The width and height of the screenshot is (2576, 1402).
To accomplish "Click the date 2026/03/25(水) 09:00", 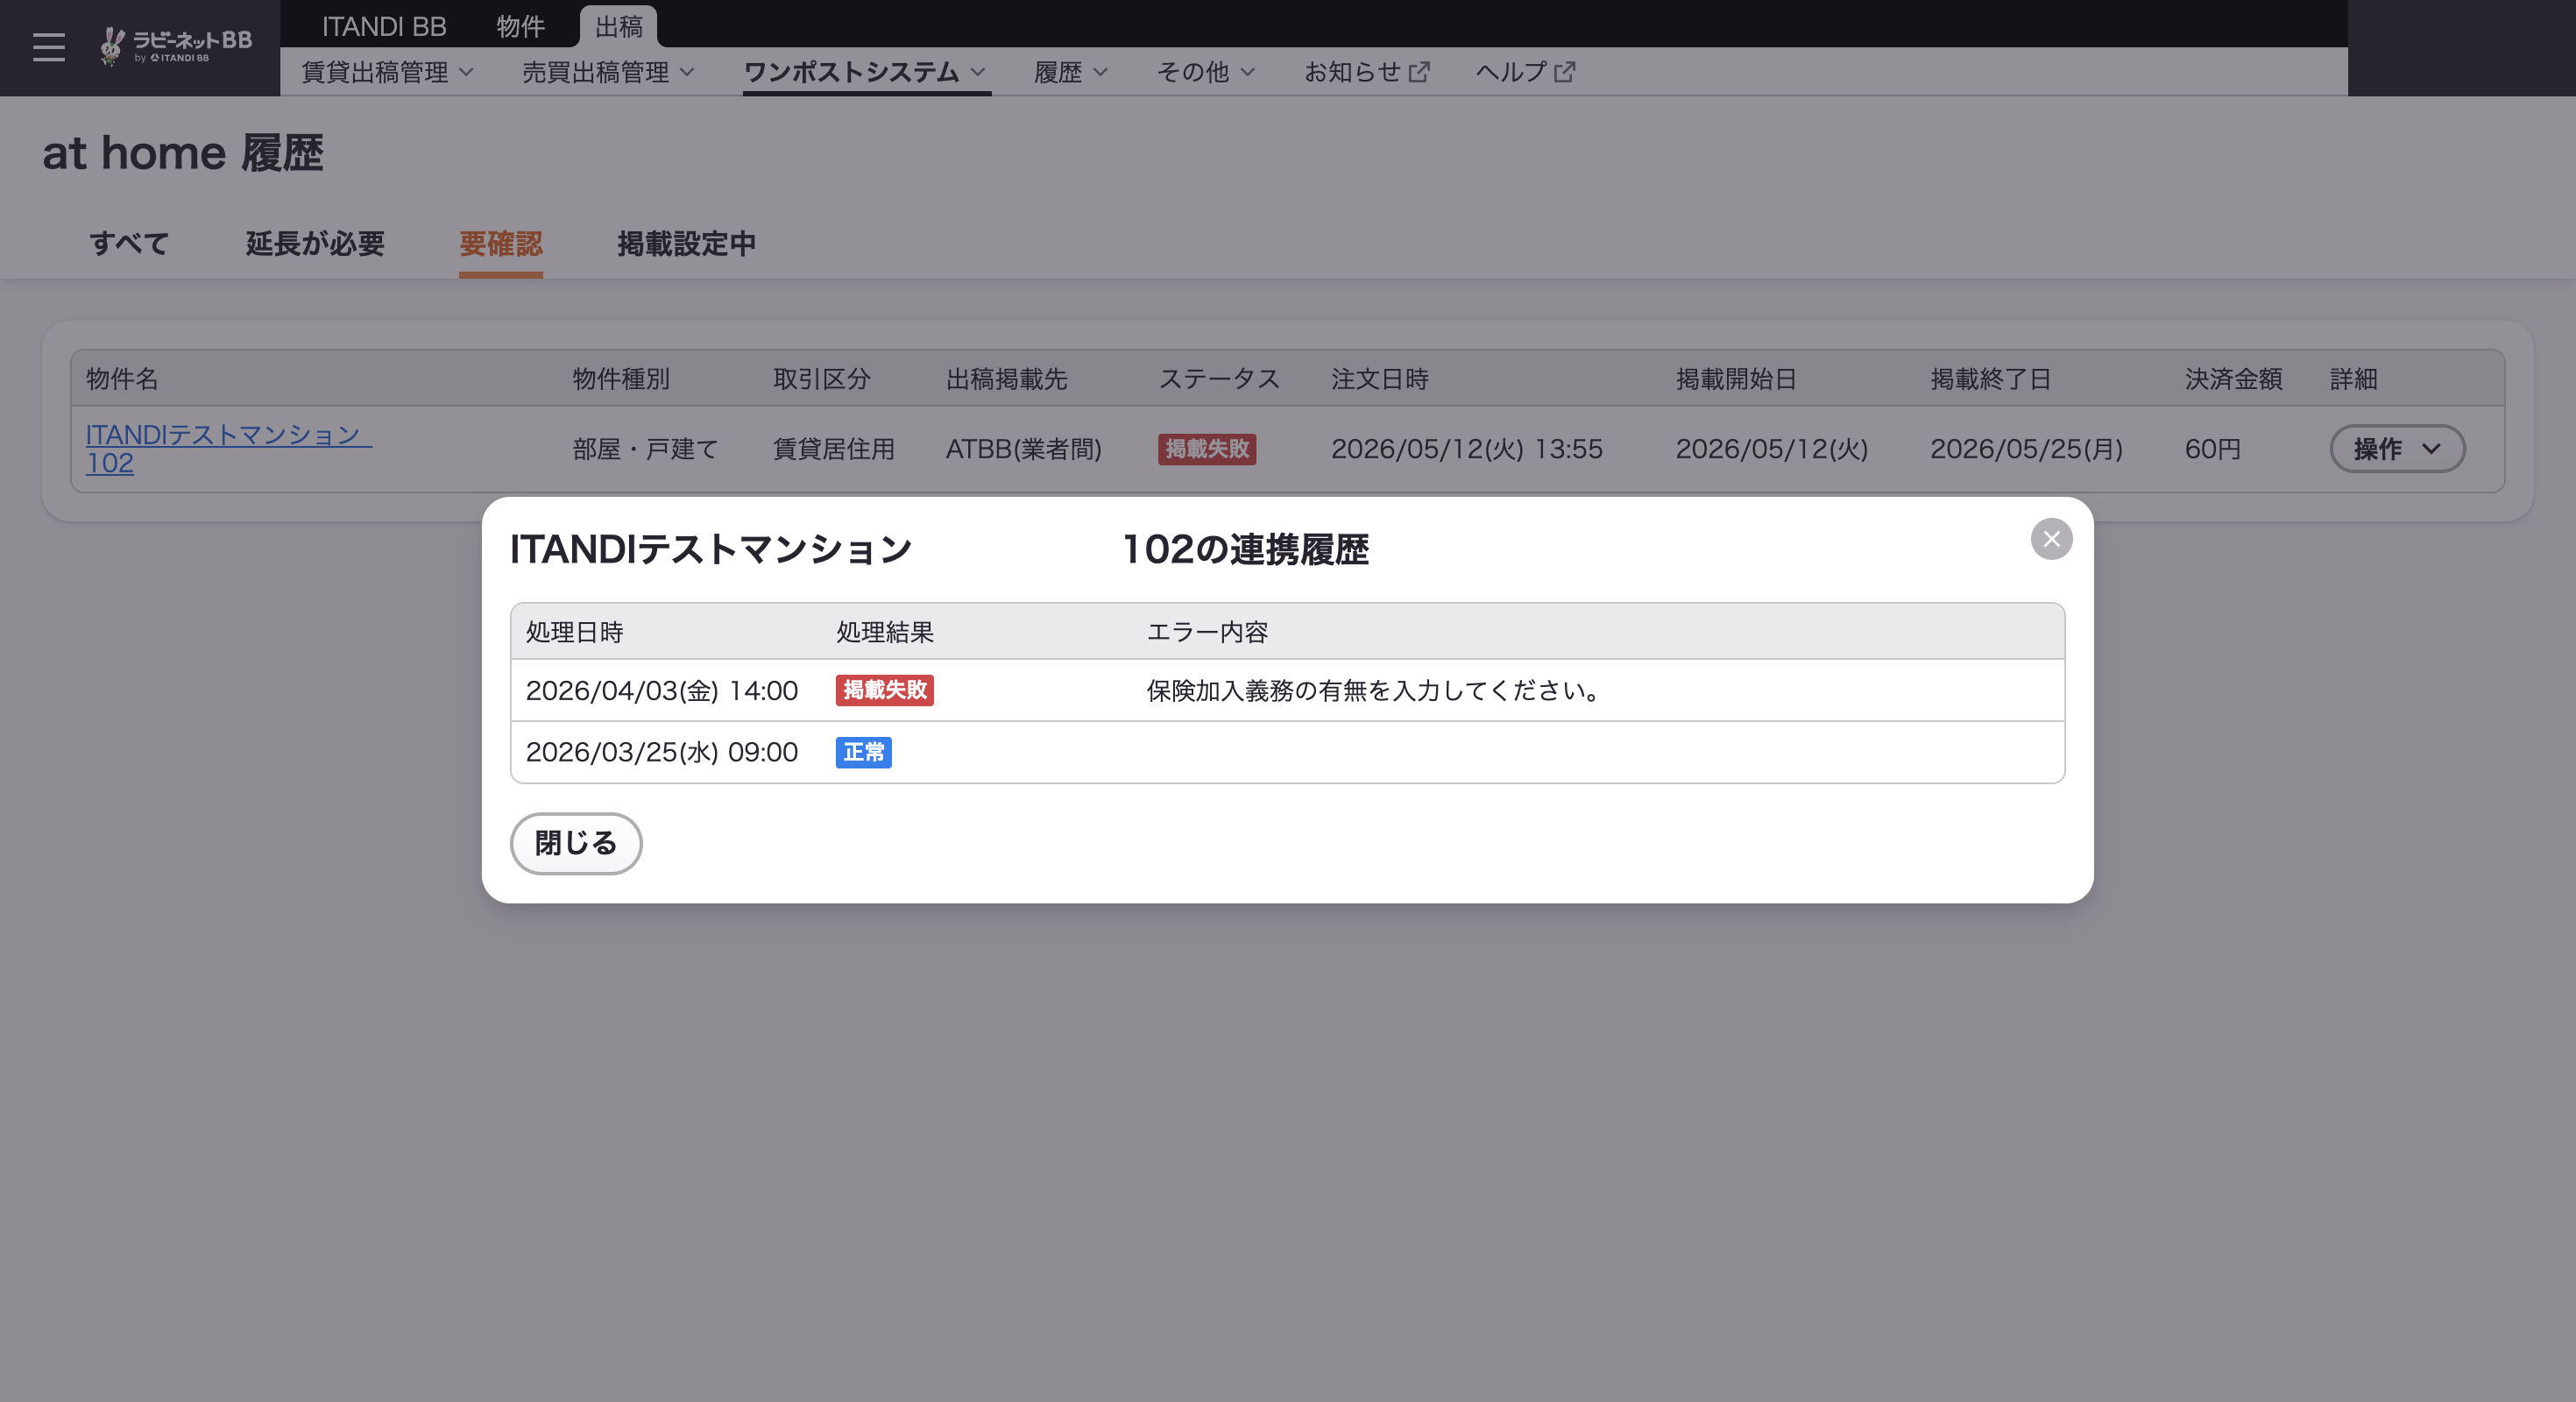I will coord(662,752).
